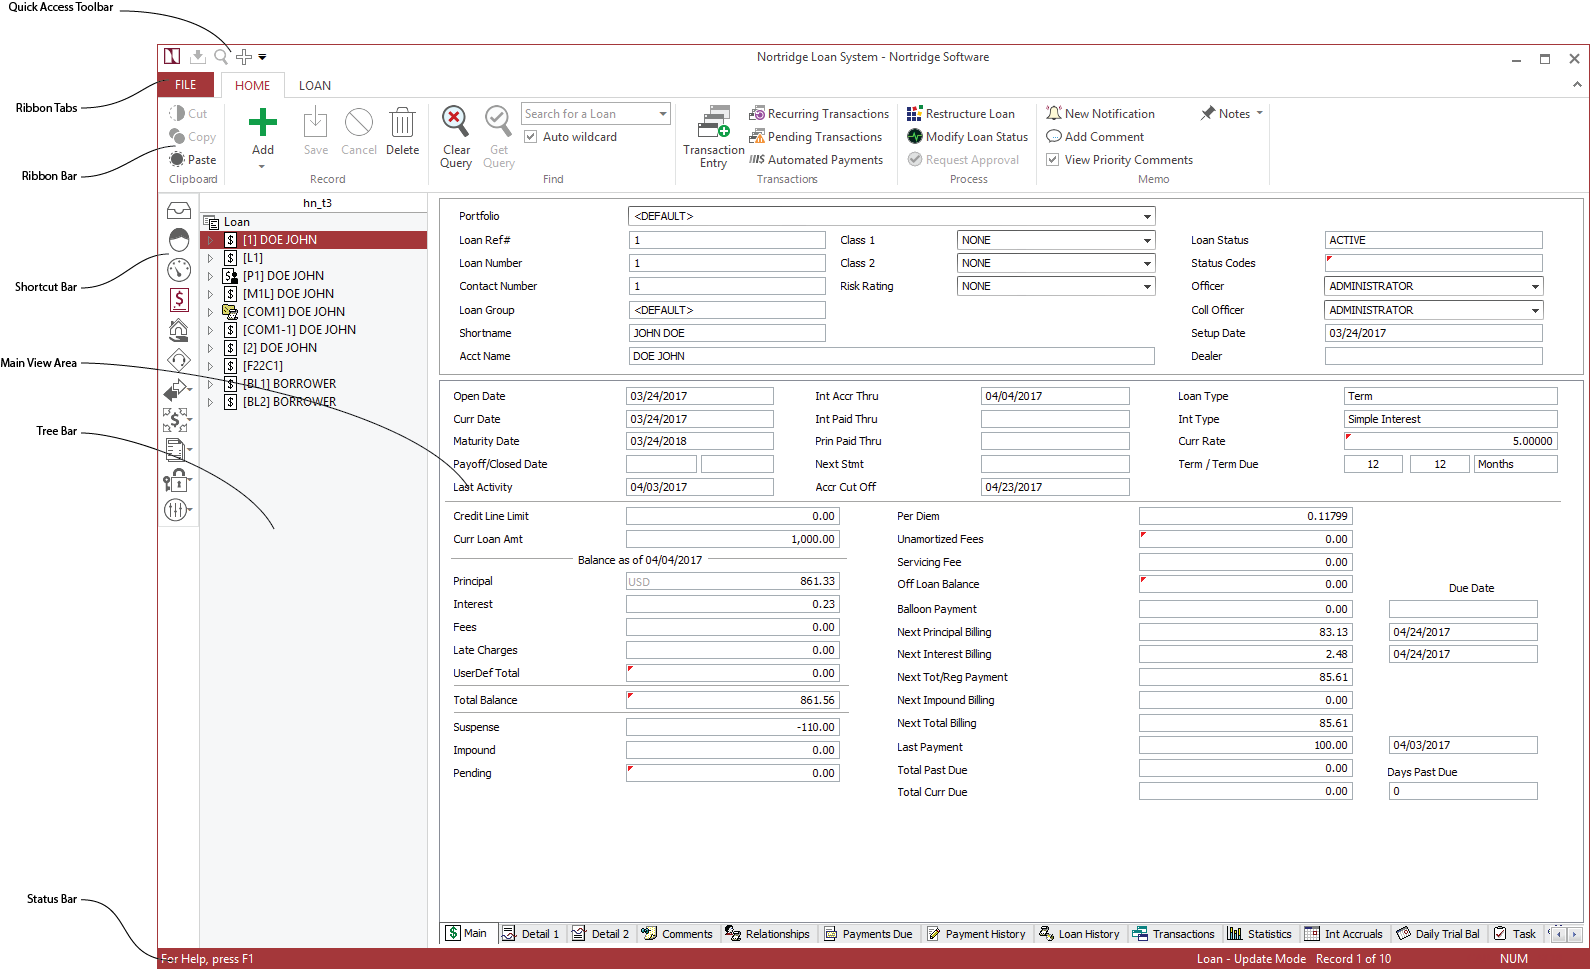Image resolution: width=1590 pixels, height=969 pixels.
Task: Open the Search for a Loan dropdown
Action: point(662,114)
